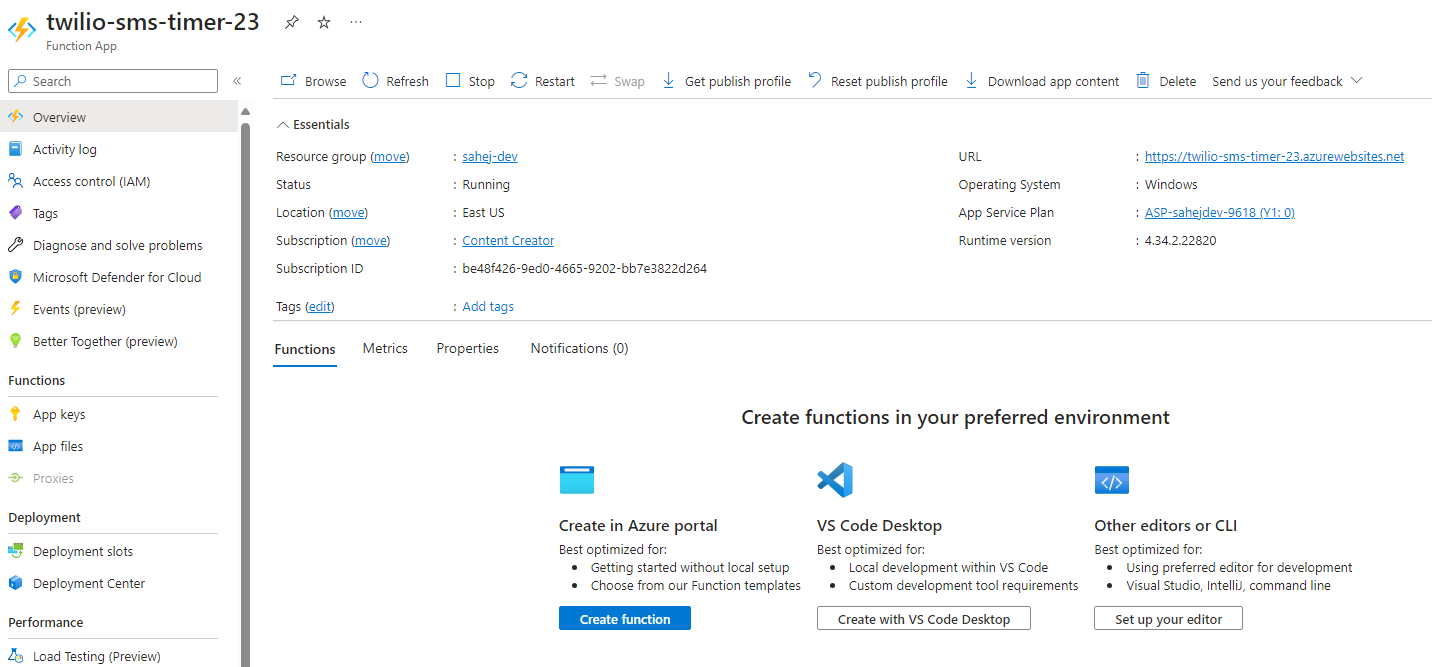Screen dimensions: 1432x667
Task: Click Add tags link
Action: (488, 307)
